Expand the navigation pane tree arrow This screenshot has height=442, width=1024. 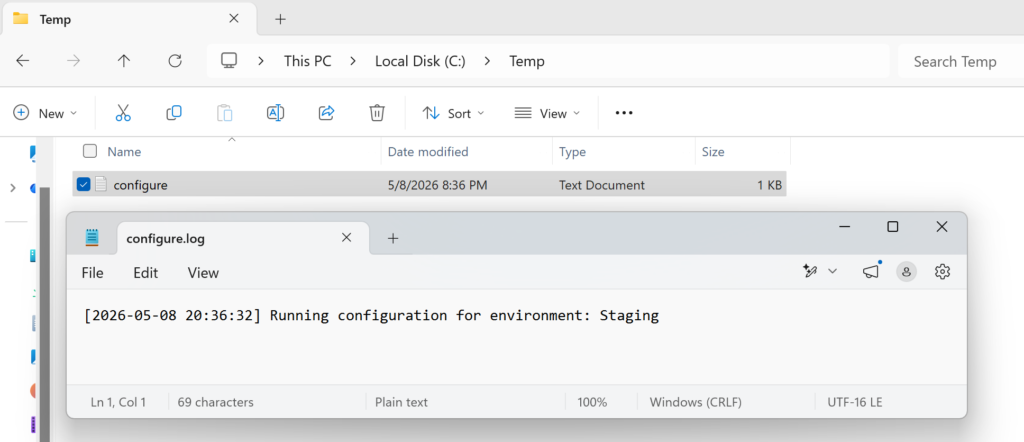pyautogui.click(x=12, y=188)
